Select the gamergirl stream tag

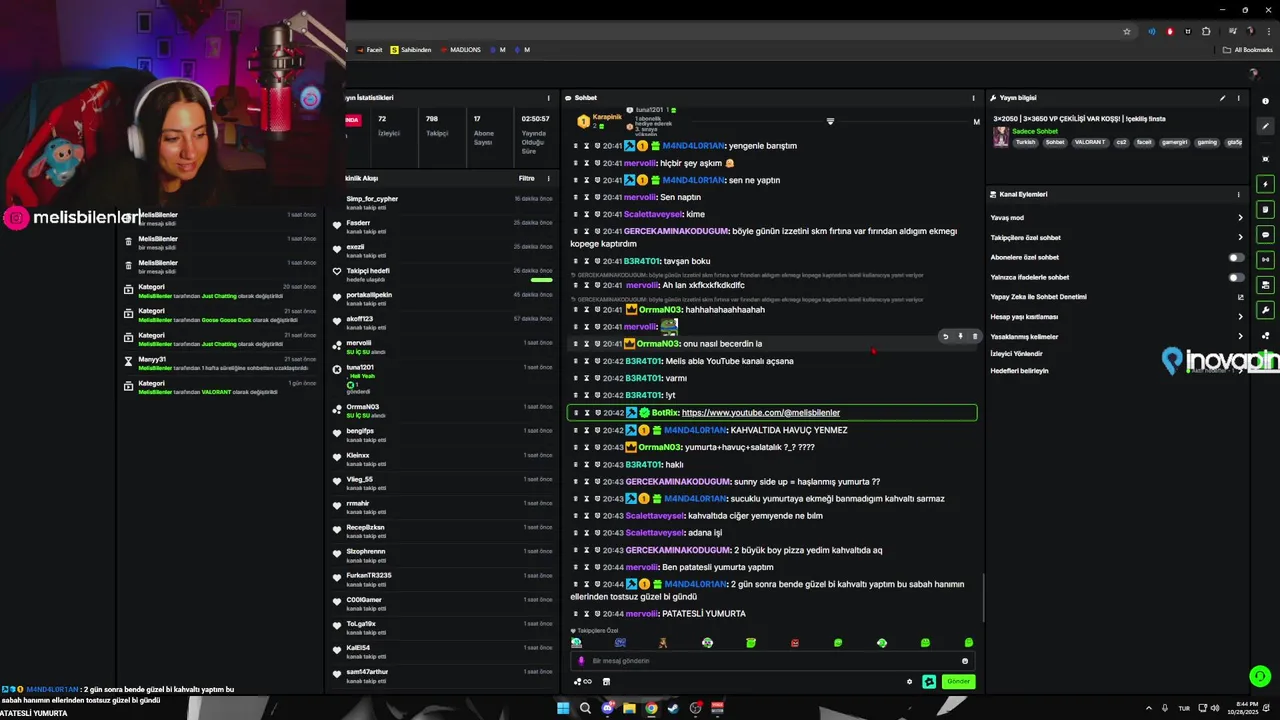1175,142
